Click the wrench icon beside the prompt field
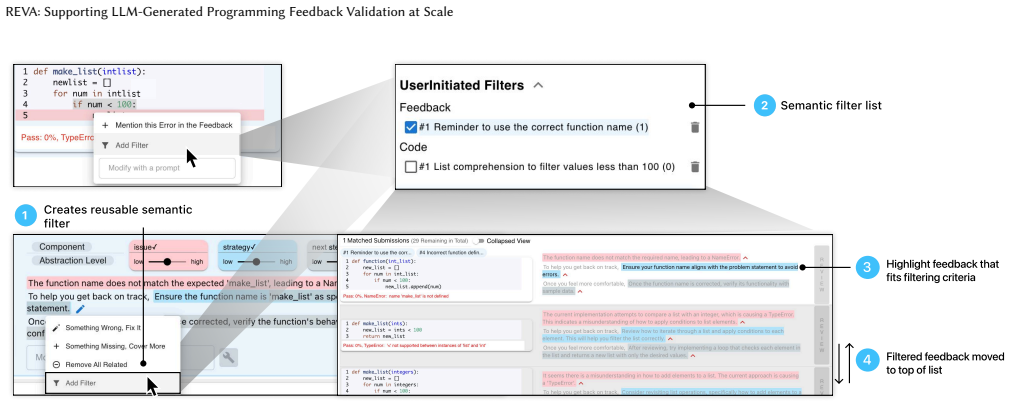The width and height of the screenshot is (1011, 405). [x=229, y=357]
